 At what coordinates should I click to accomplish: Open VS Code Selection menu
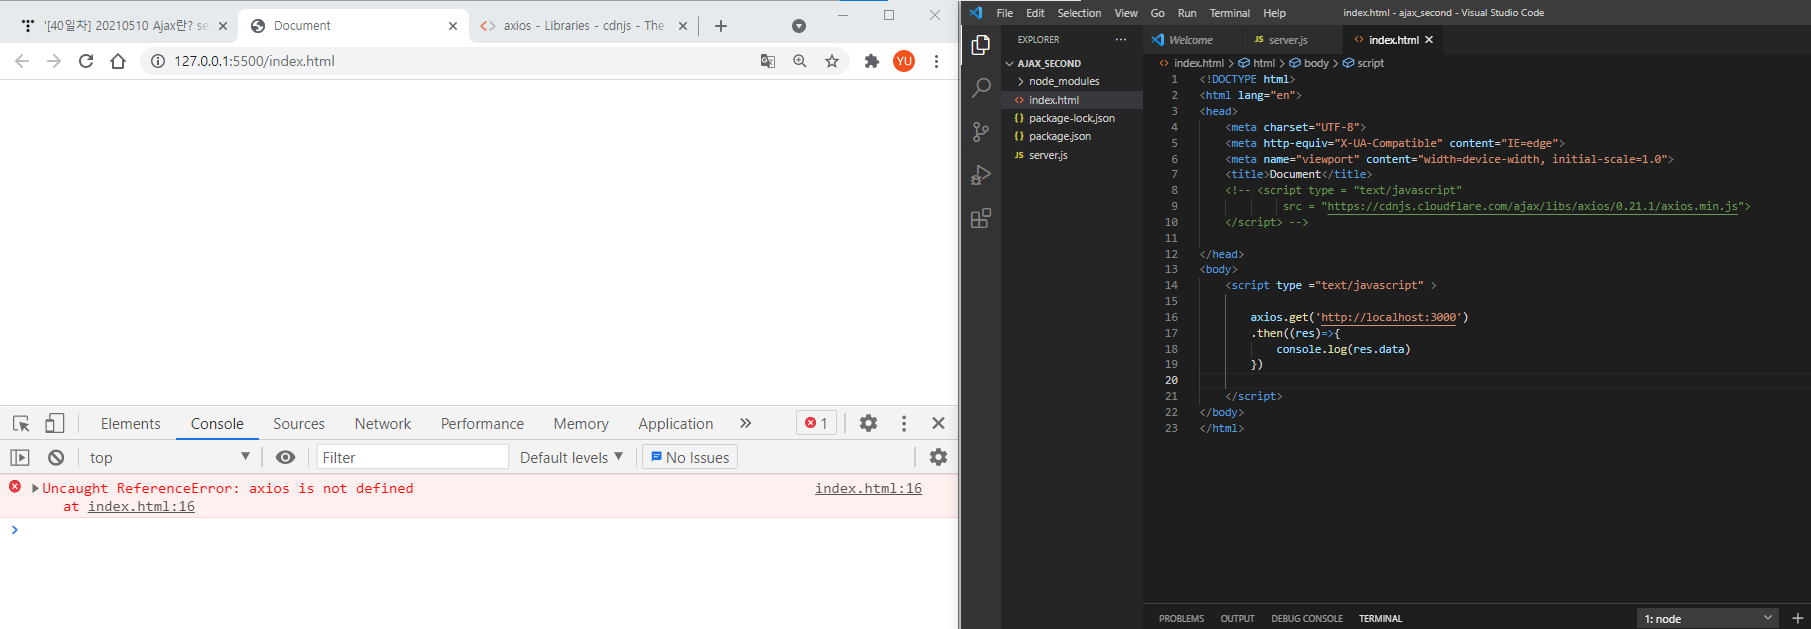tap(1079, 13)
